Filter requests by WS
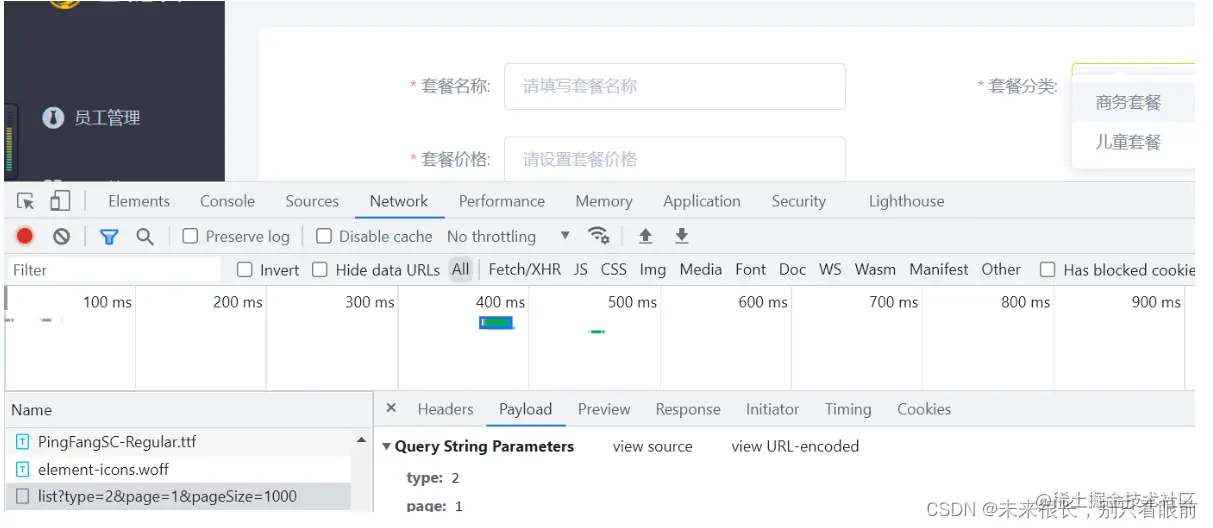The width and height of the screenshot is (1213, 528). (830, 270)
